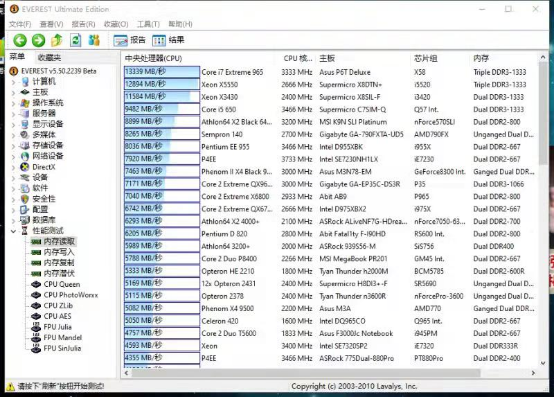Screen dimensions: 554x397
Task: Click the refresh icon in toolbar
Action: pos(75,40)
